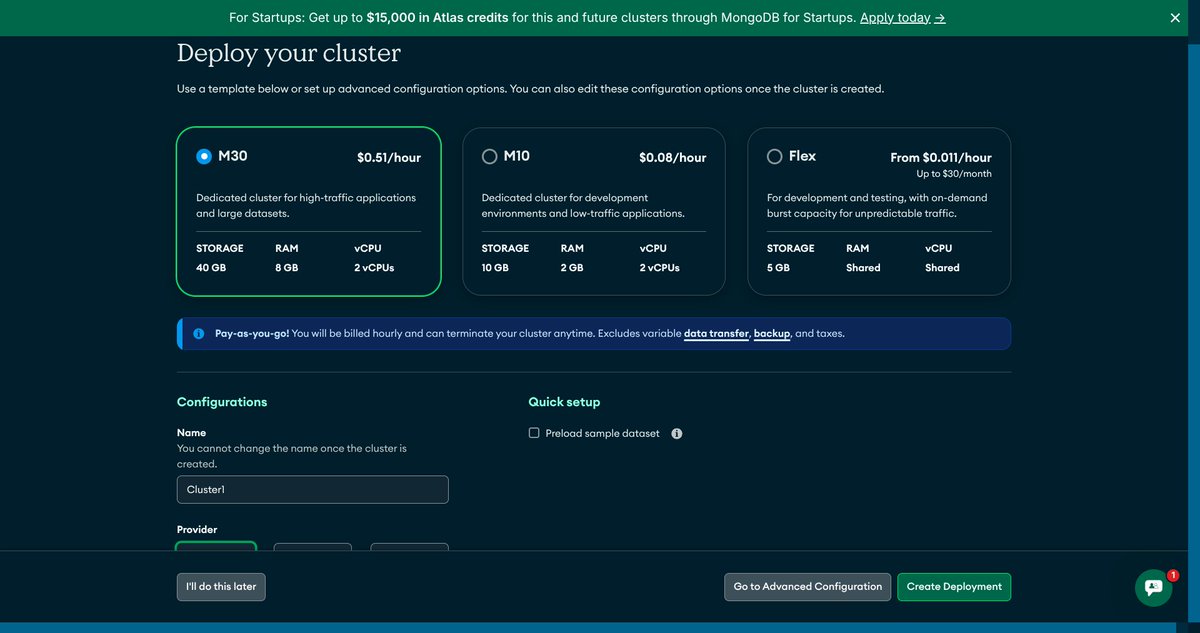Click the From $0.011/hour Flex price

coord(941,157)
